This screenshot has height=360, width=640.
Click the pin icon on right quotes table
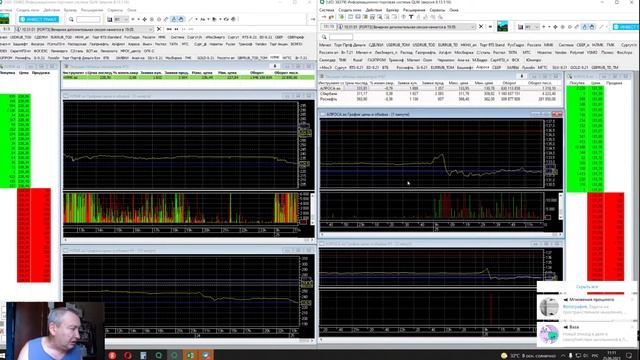pyautogui.click(x=522, y=76)
